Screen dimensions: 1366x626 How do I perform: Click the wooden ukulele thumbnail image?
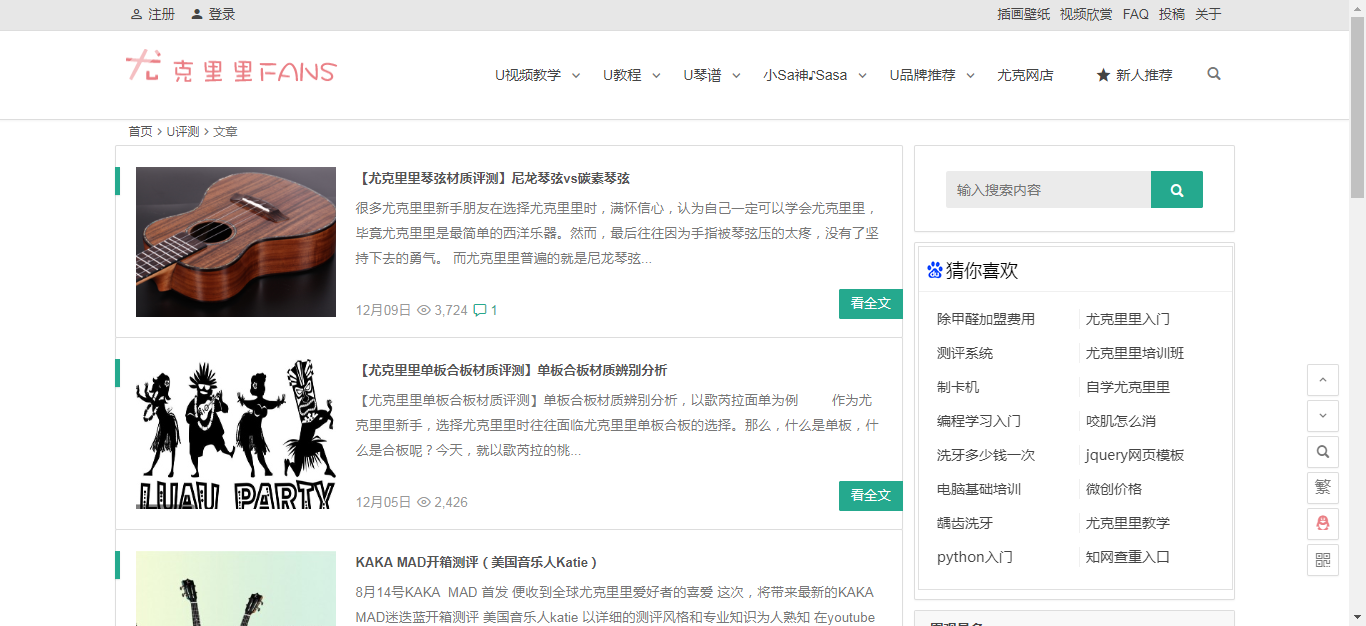click(x=236, y=242)
